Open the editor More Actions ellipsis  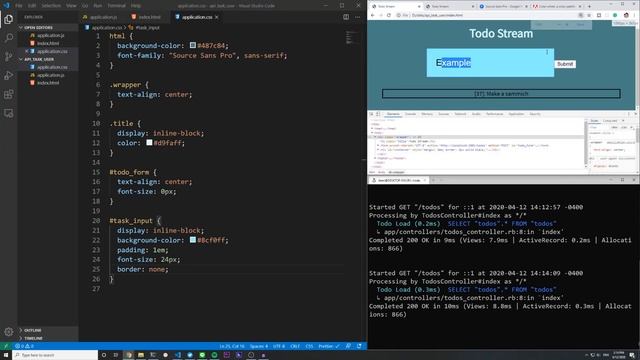[358, 17]
